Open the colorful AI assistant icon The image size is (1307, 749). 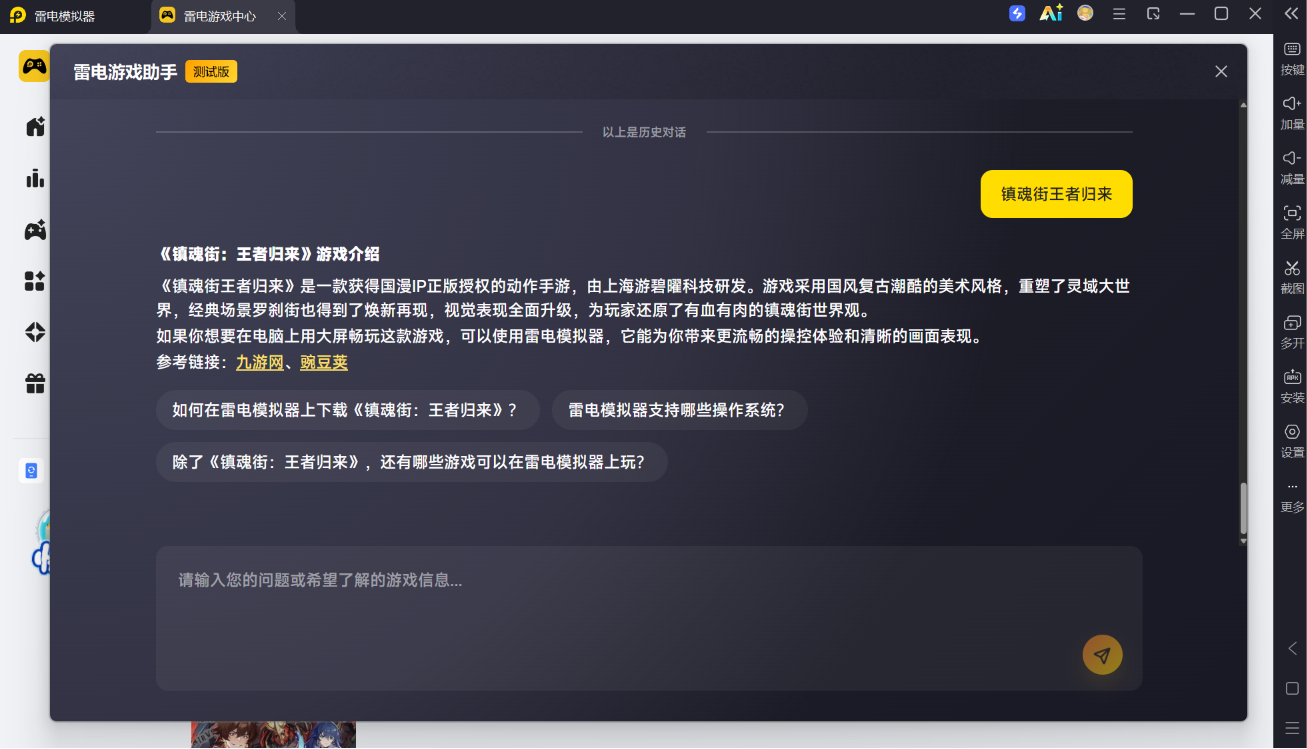pos(1051,13)
